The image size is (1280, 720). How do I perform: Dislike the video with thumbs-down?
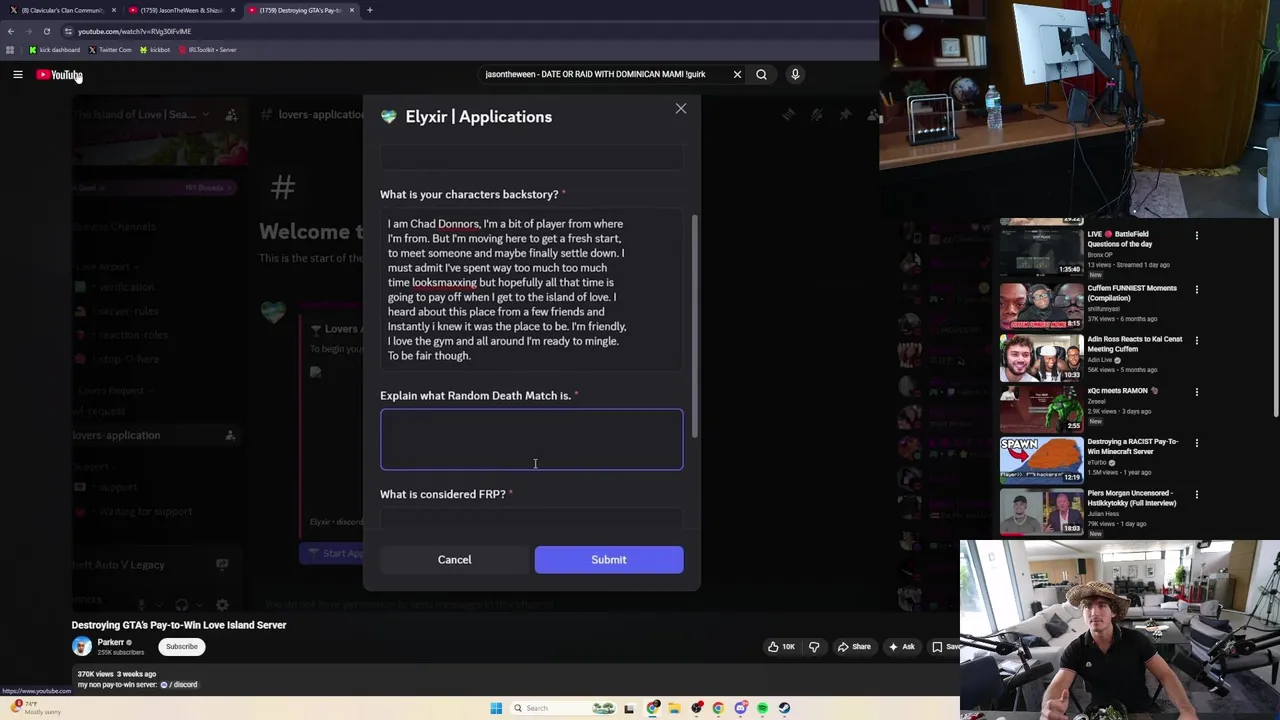coord(814,647)
